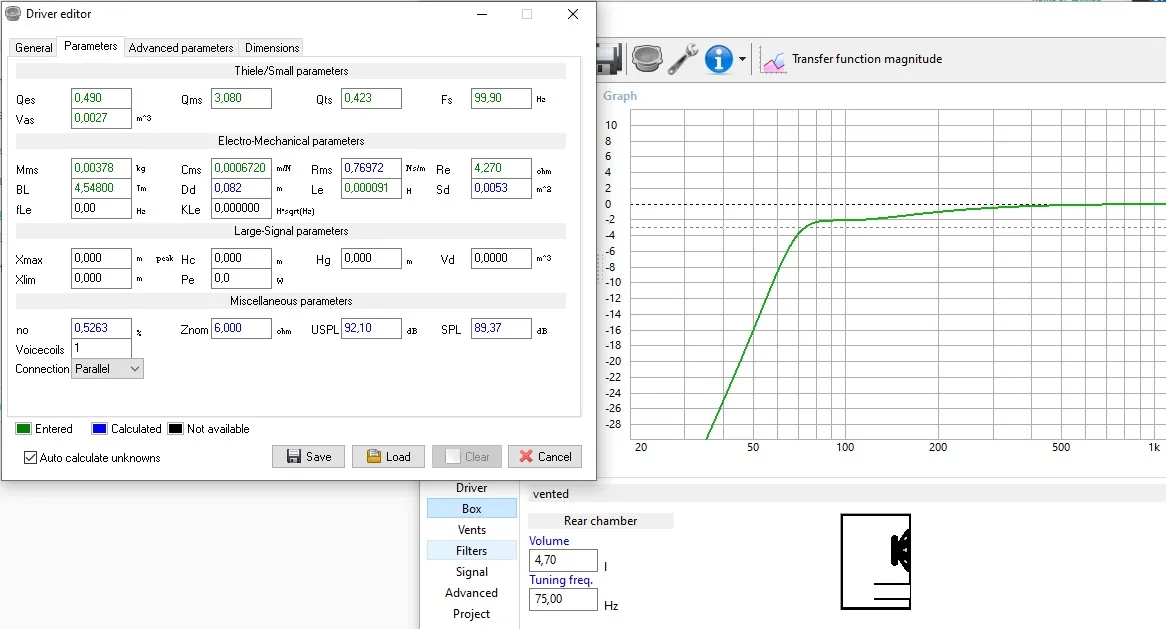Open the Dimensions tab

(272, 48)
